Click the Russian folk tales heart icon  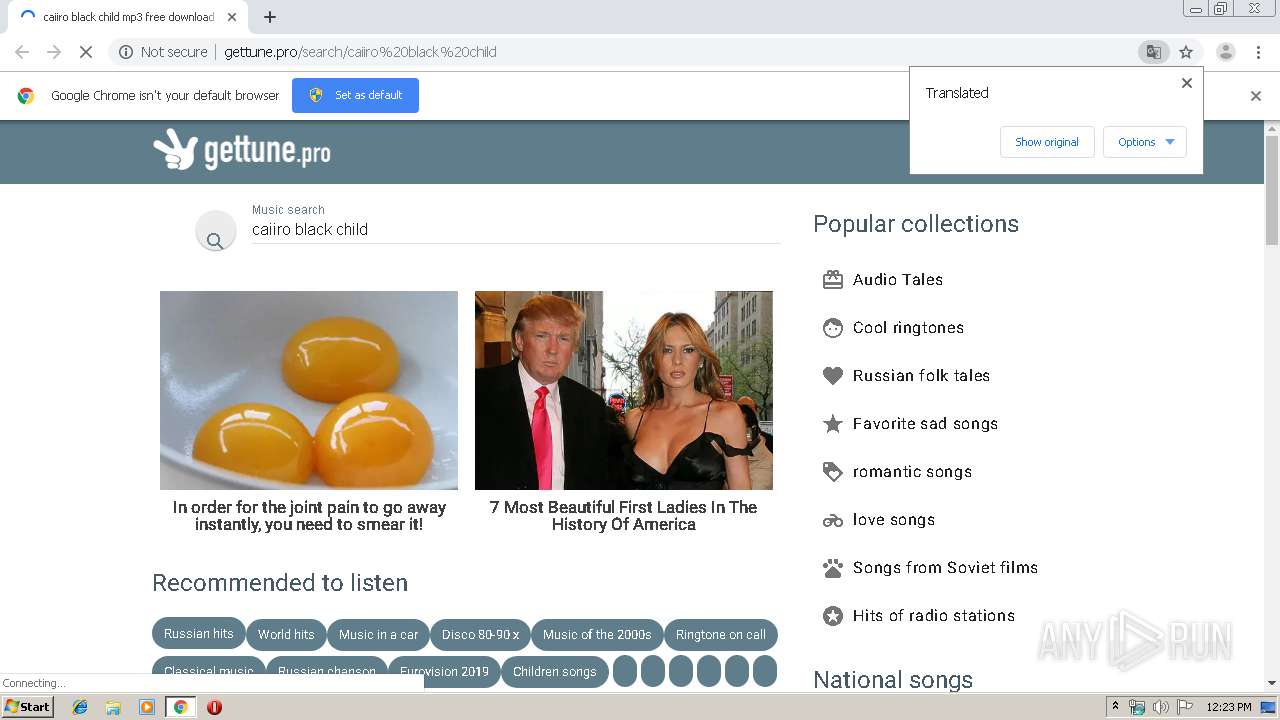coord(833,376)
